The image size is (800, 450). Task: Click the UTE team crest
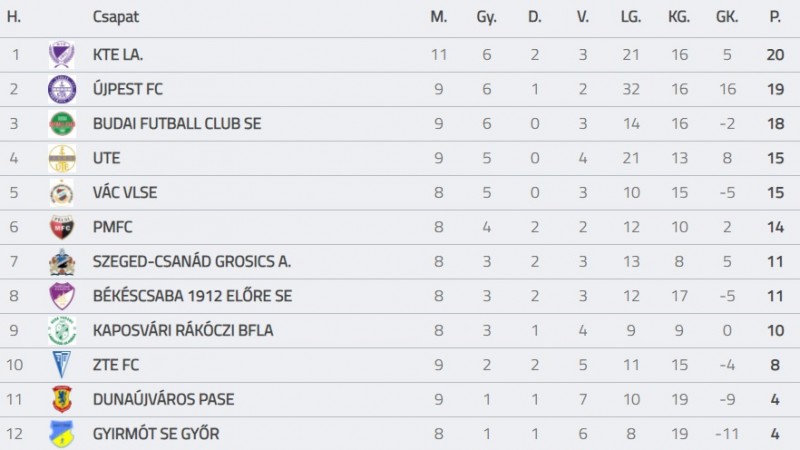(x=62, y=158)
